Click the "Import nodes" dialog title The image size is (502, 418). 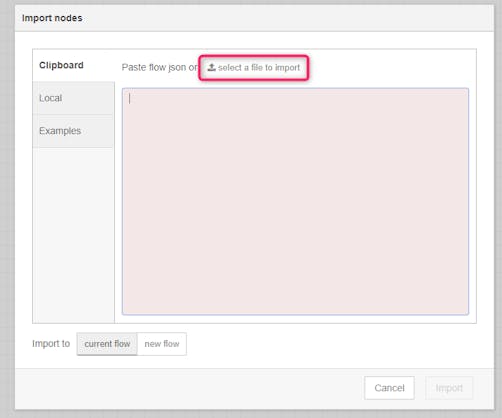(x=52, y=18)
